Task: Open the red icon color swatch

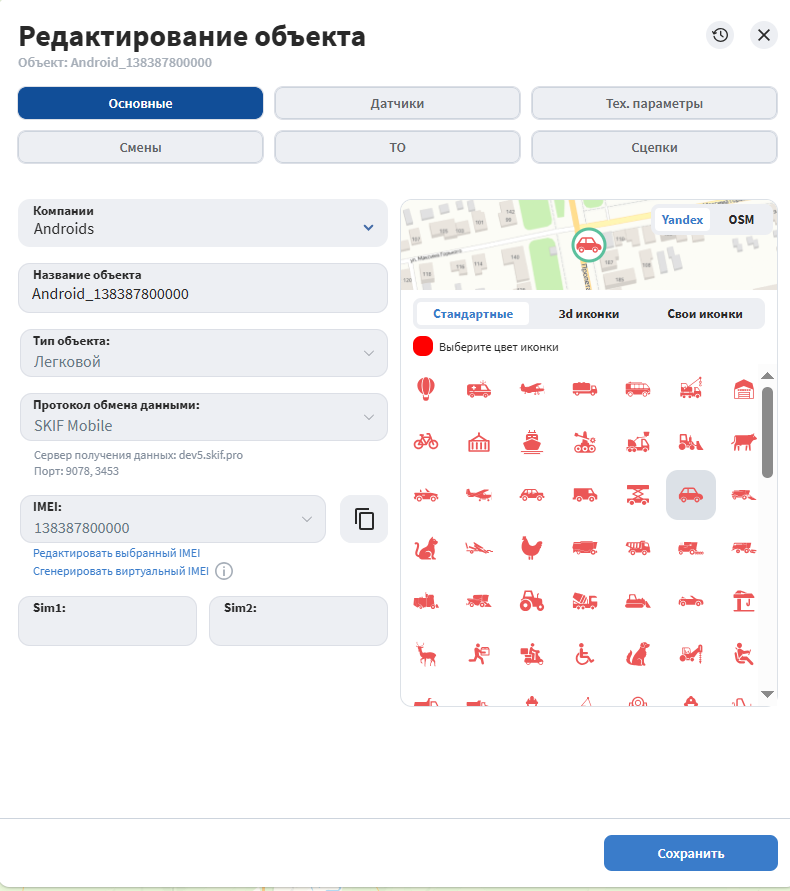Action: (423, 346)
